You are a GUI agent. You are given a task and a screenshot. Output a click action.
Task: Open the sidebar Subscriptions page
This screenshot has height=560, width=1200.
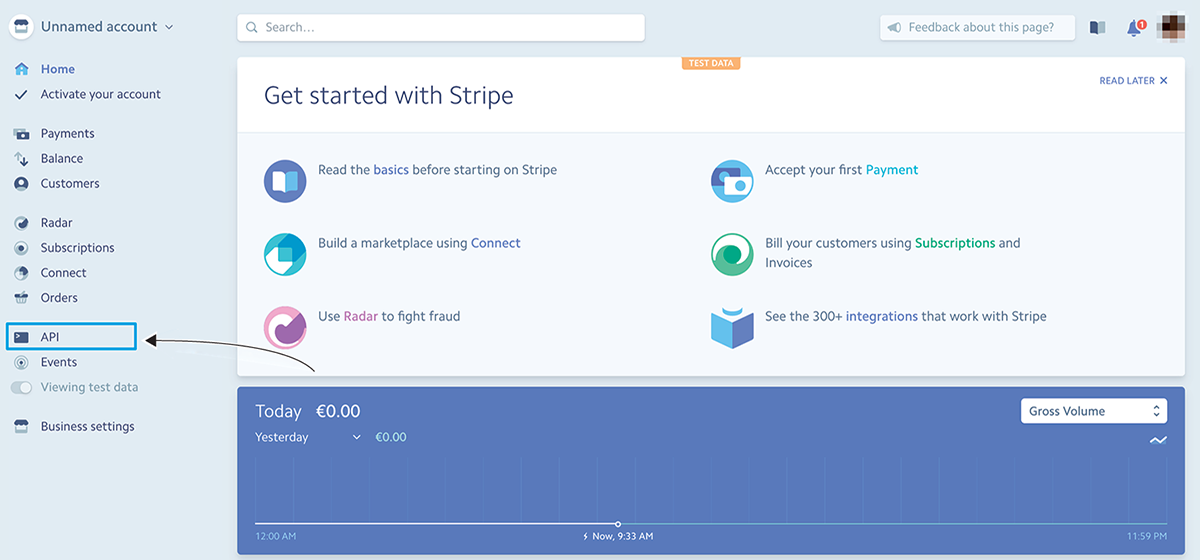coord(78,248)
